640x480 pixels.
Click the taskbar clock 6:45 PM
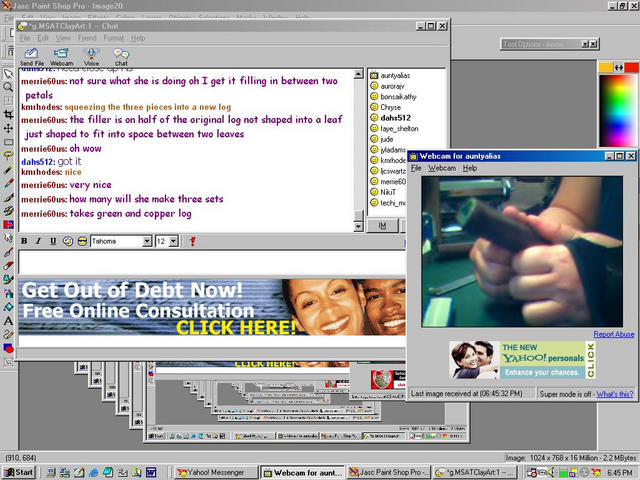click(620, 473)
